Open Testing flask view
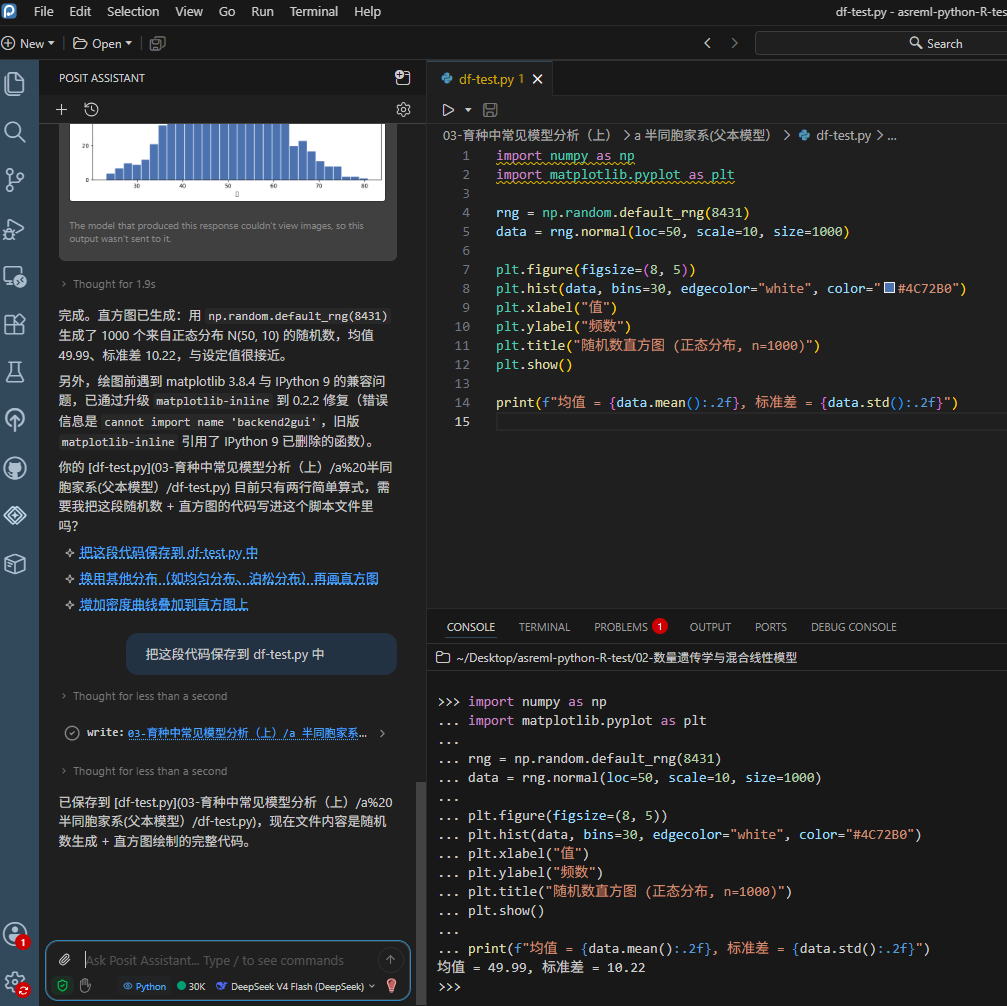 [15, 372]
